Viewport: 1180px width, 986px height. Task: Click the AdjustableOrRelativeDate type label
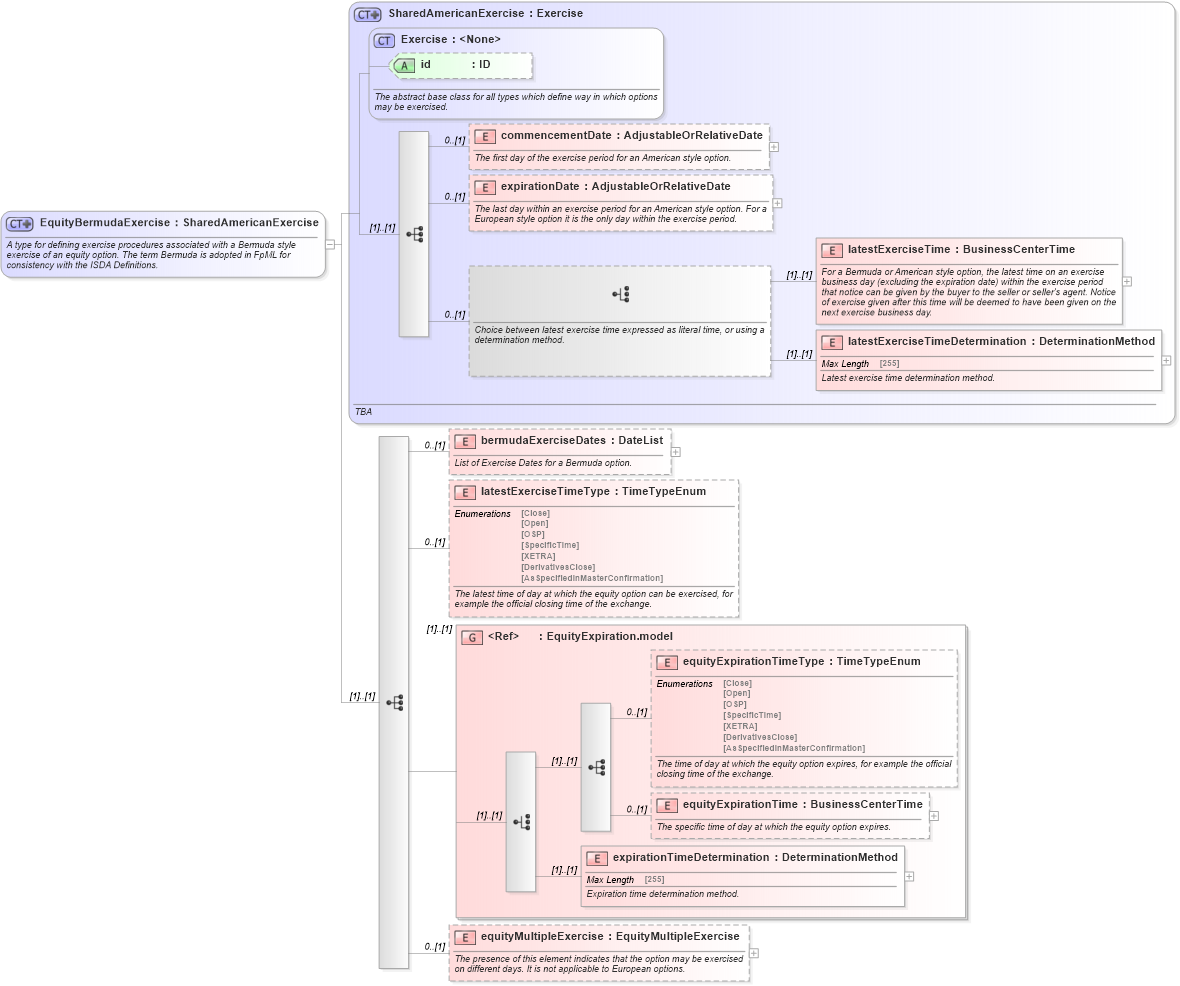pyautogui.click(x=695, y=135)
